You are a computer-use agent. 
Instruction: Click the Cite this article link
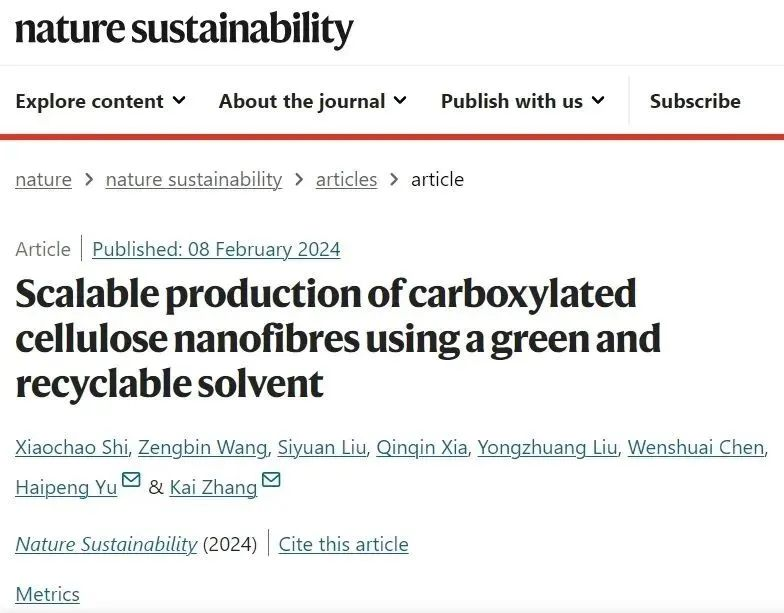343,544
